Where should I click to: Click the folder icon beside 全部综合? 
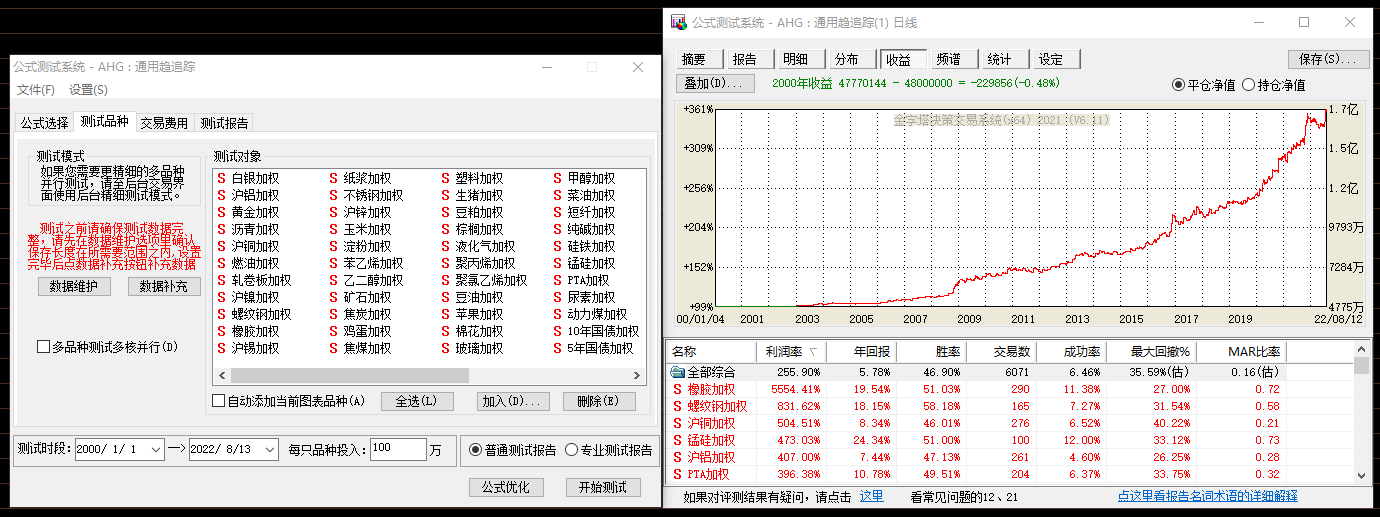pos(677,372)
